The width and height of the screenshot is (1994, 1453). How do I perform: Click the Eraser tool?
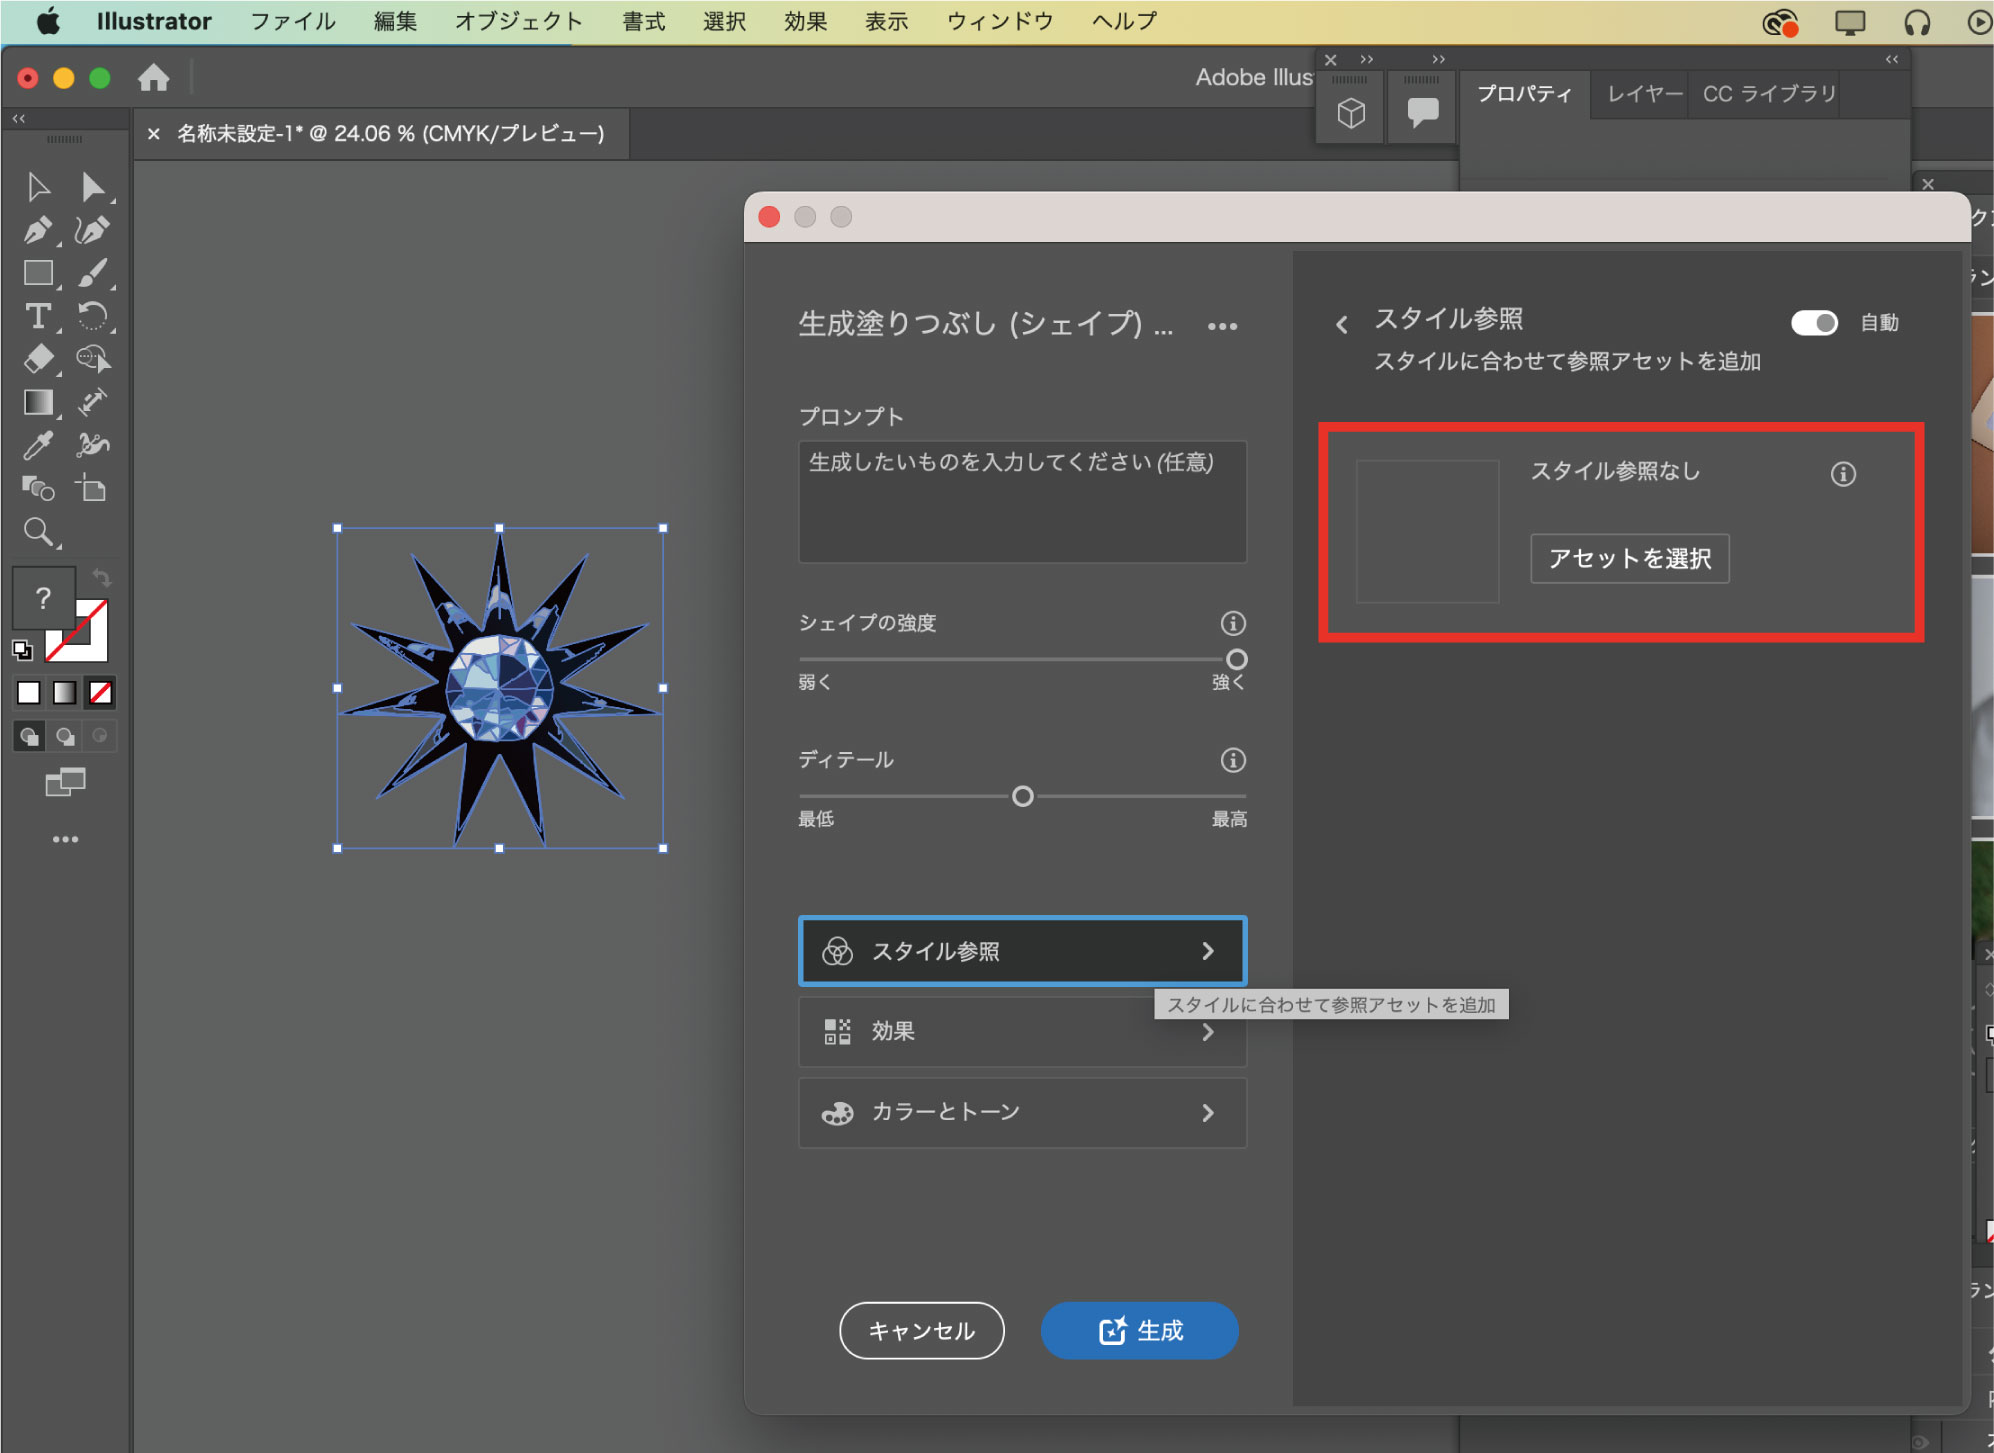[37, 358]
